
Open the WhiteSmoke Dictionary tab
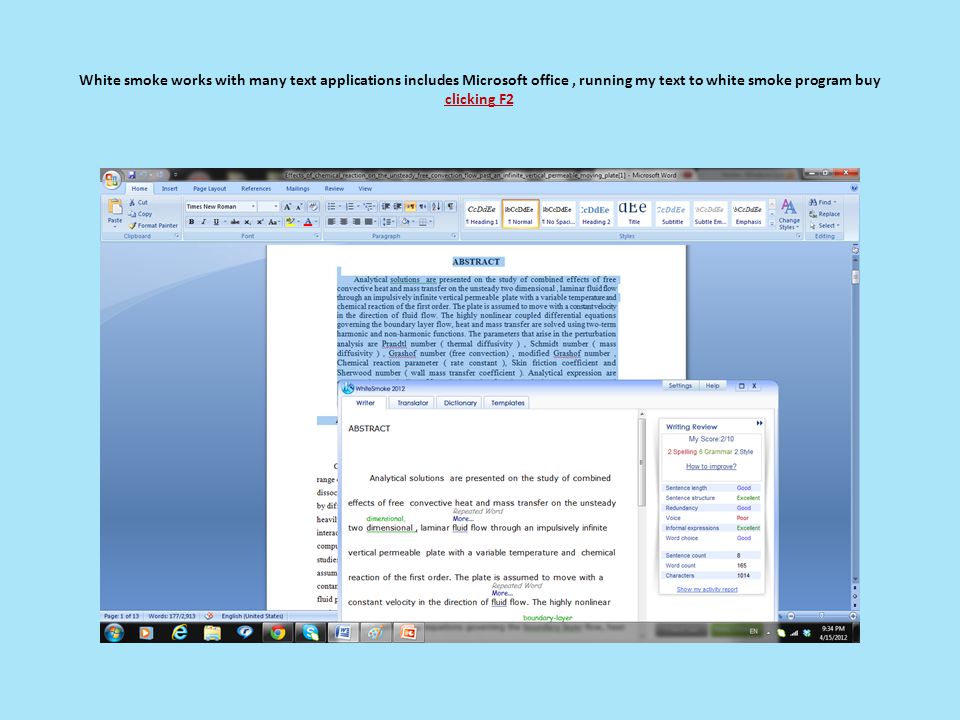click(x=460, y=403)
